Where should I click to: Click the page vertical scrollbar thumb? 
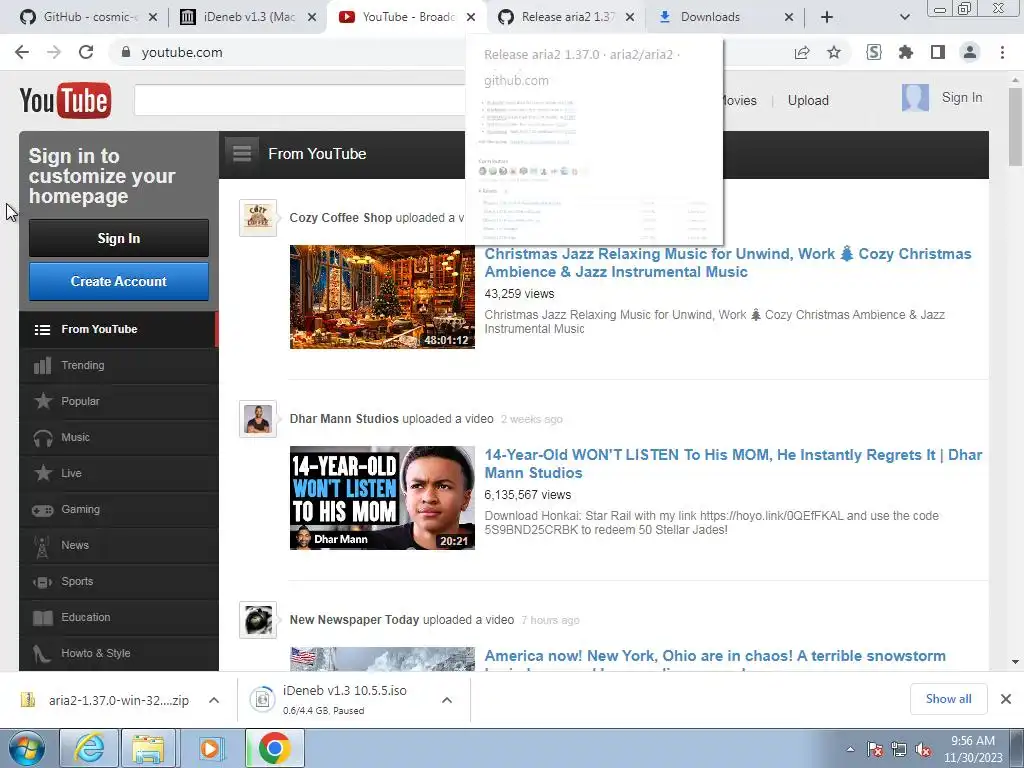point(1015,127)
